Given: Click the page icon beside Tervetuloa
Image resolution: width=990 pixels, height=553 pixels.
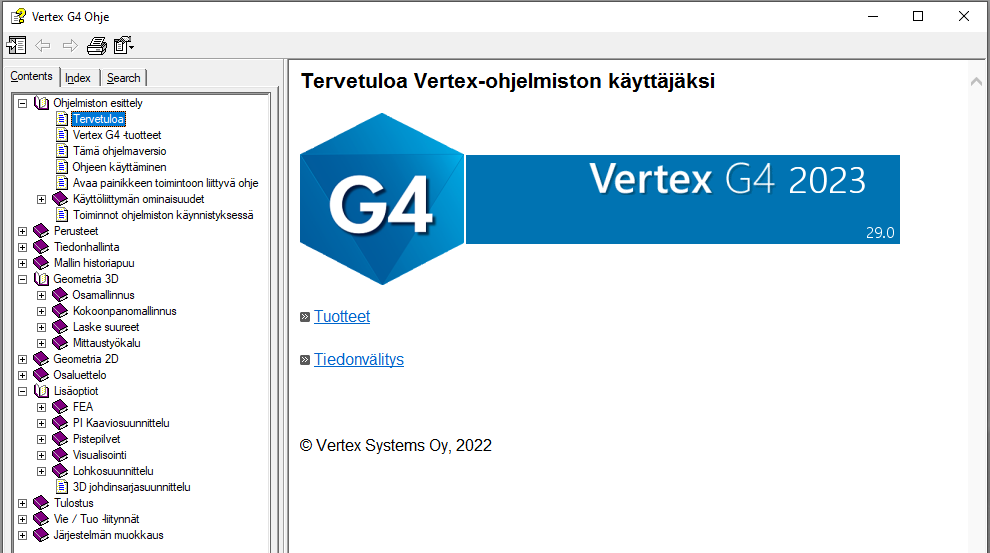Looking at the screenshot, I should 61,119.
